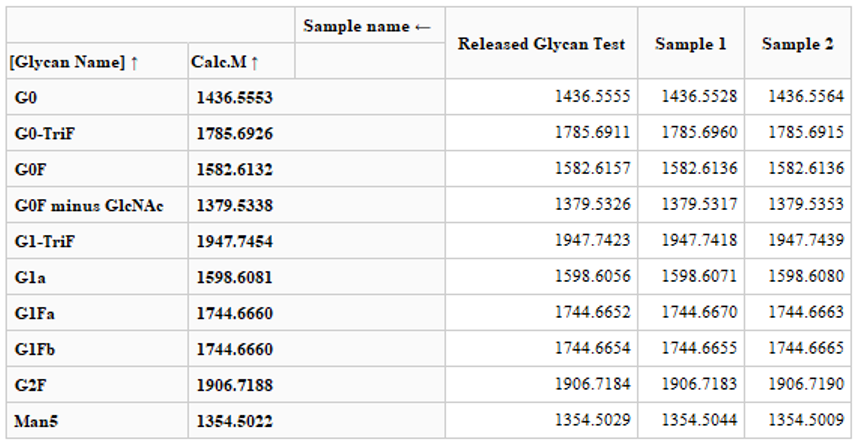
Task: Click the left arrow after Sample name
Action: coord(423,26)
